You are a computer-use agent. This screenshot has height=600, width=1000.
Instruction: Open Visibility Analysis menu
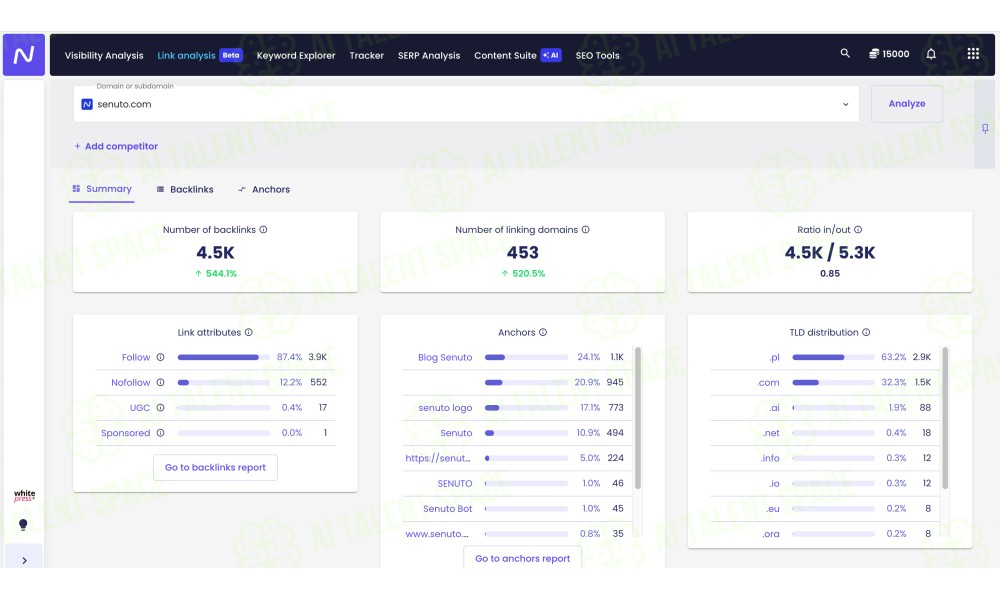[x=104, y=55]
